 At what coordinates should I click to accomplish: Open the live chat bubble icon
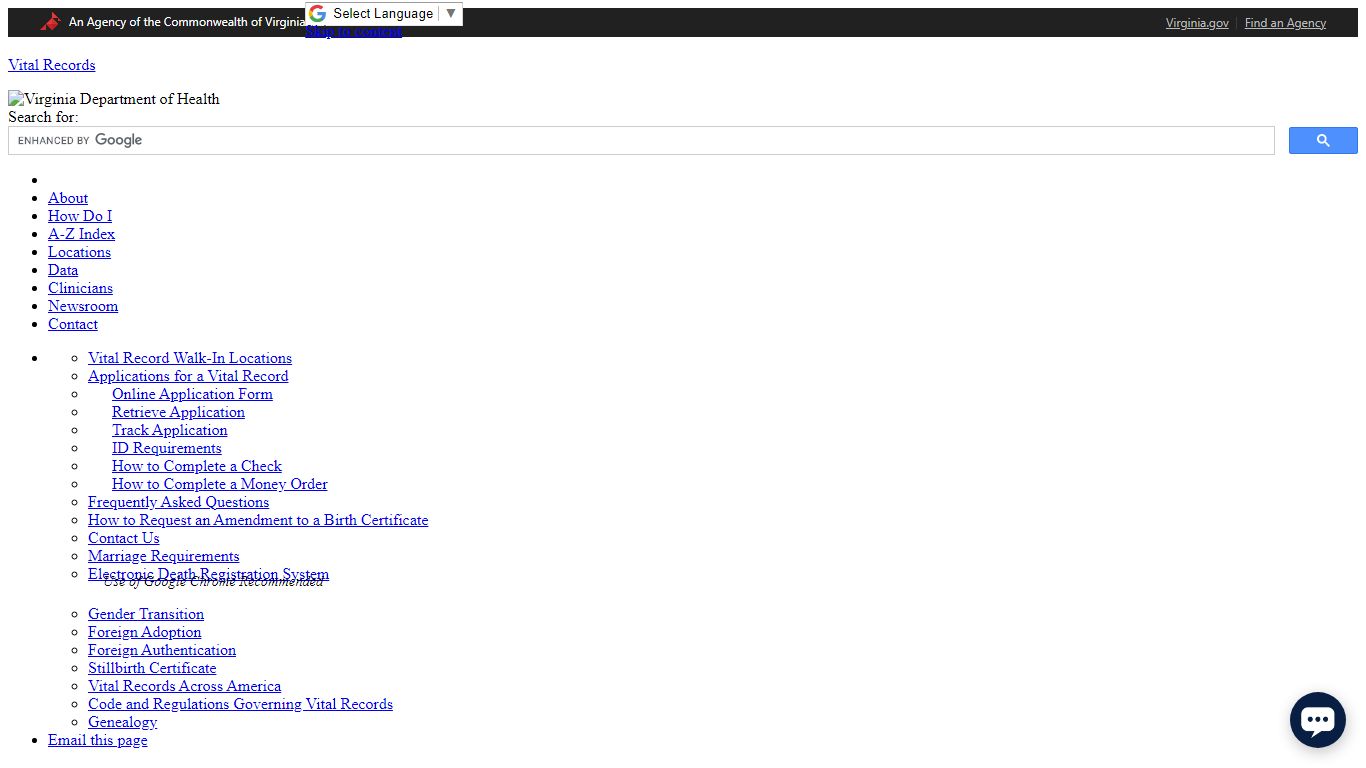(x=1318, y=720)
